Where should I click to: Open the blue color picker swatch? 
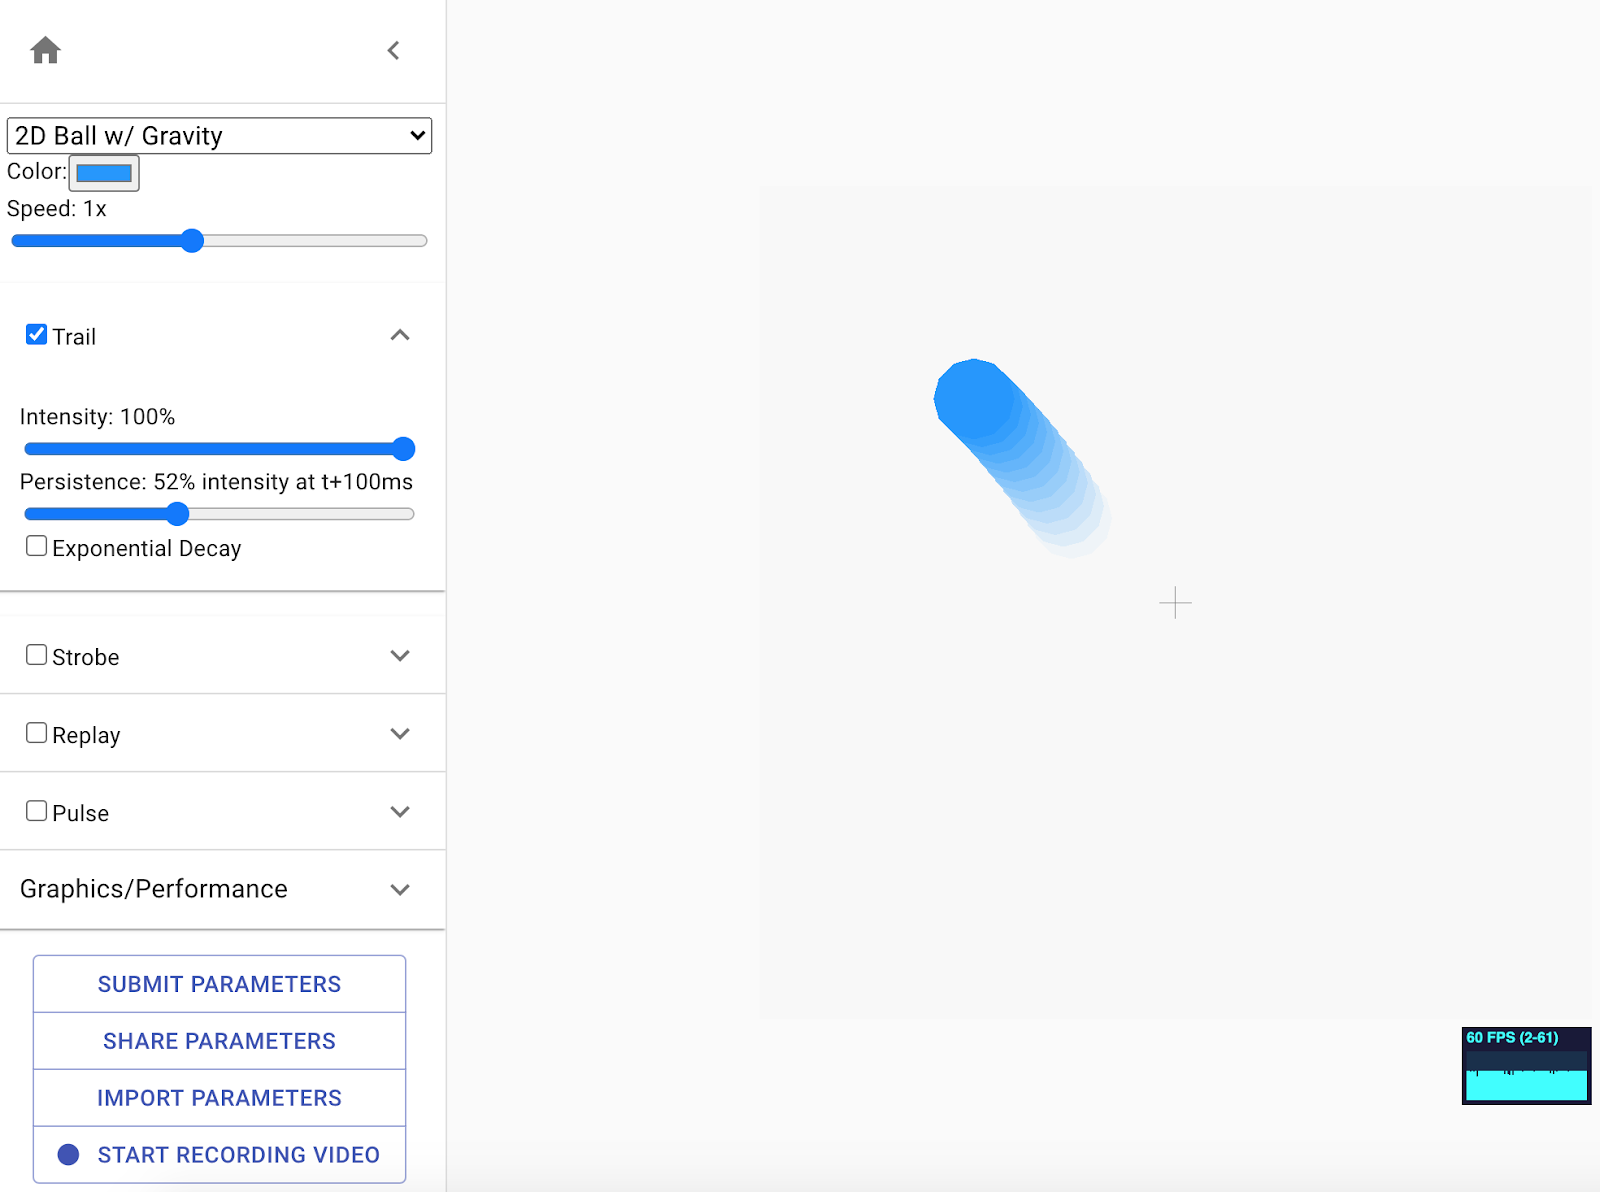click(104, 173)
